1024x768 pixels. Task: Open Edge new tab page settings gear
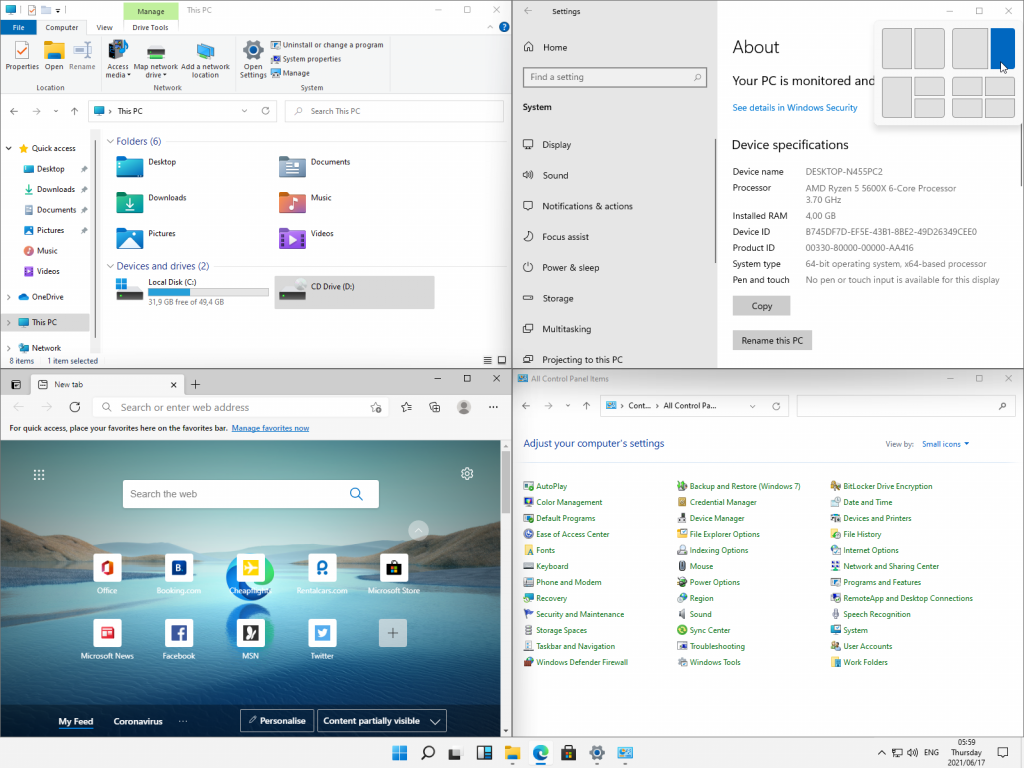467,474
